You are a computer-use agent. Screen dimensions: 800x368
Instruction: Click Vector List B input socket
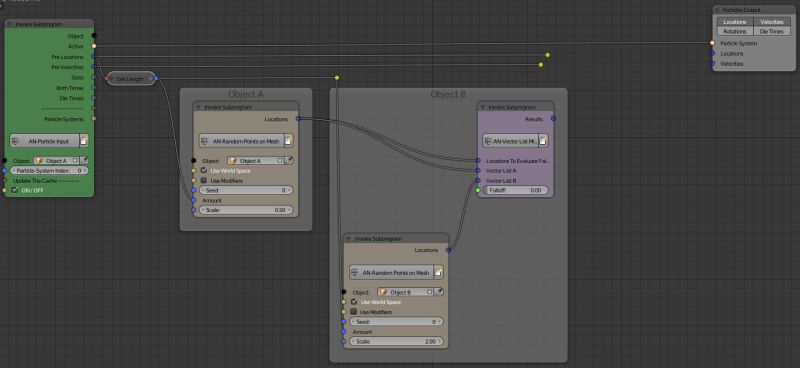coord(478,180)
